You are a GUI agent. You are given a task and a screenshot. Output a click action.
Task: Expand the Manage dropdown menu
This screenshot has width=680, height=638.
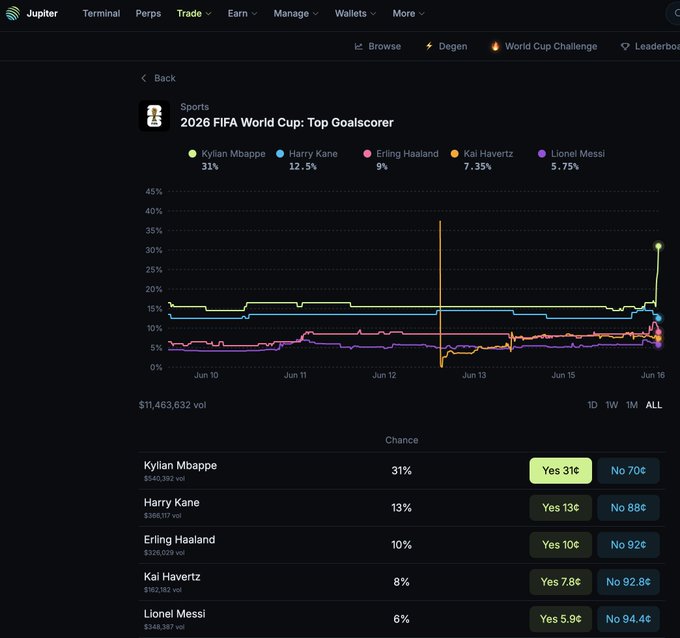[296, 13]
